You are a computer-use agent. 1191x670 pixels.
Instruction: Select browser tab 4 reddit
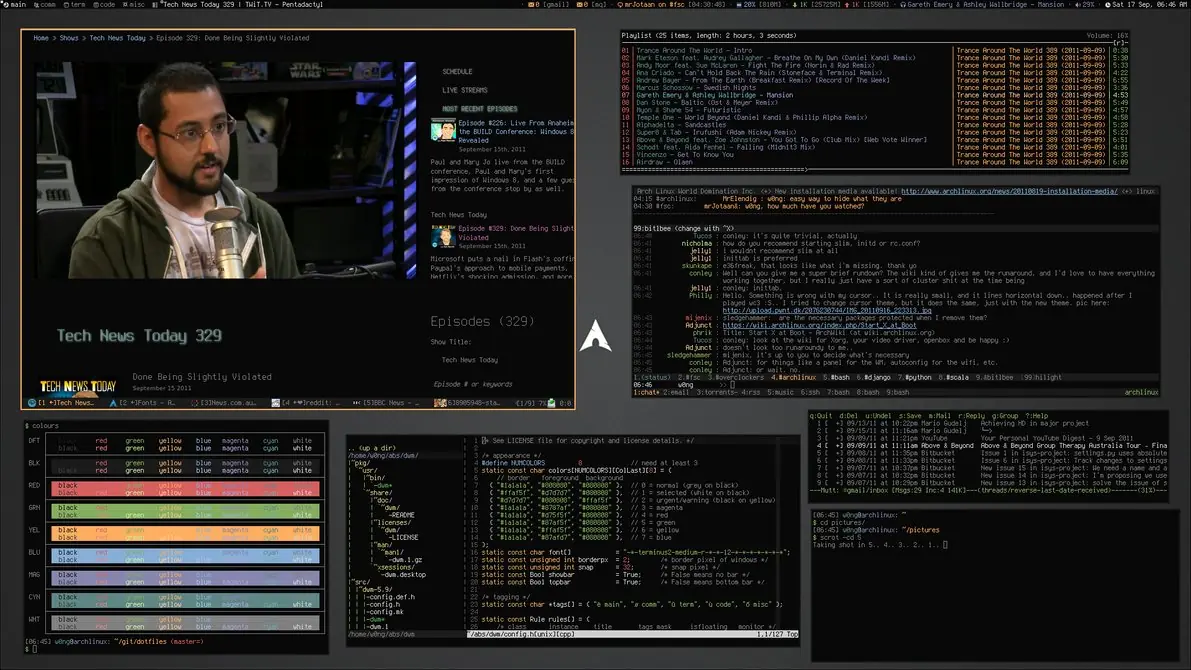tap(305, 403)
